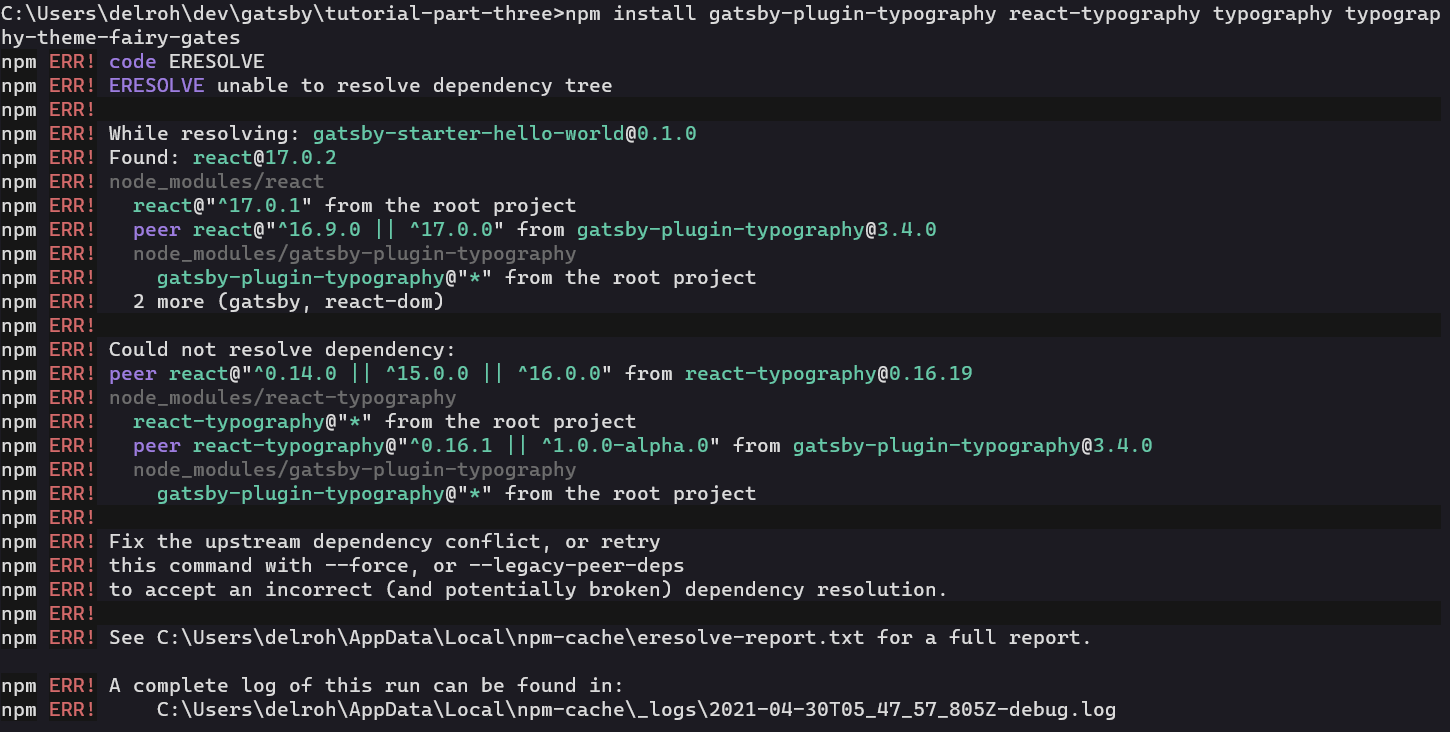This screenshot has width=1450, height=732.
Task: Click 'to accept an incorrect (and potentially broken)' line
Action: [528, 590]
